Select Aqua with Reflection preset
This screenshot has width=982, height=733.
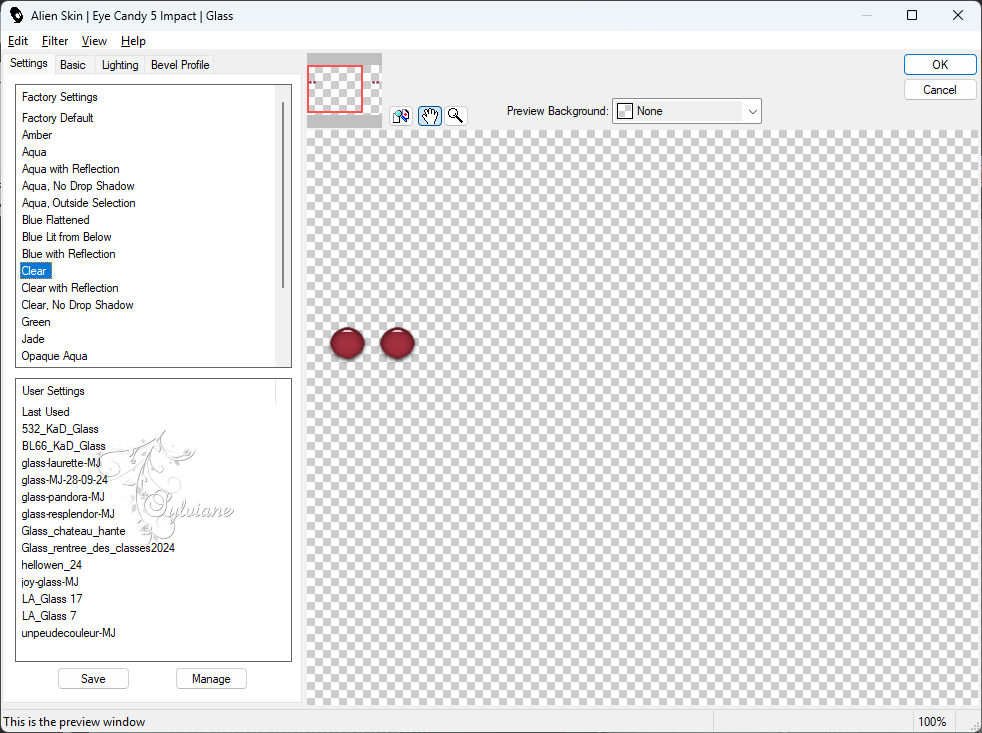[x=70, y=169]
